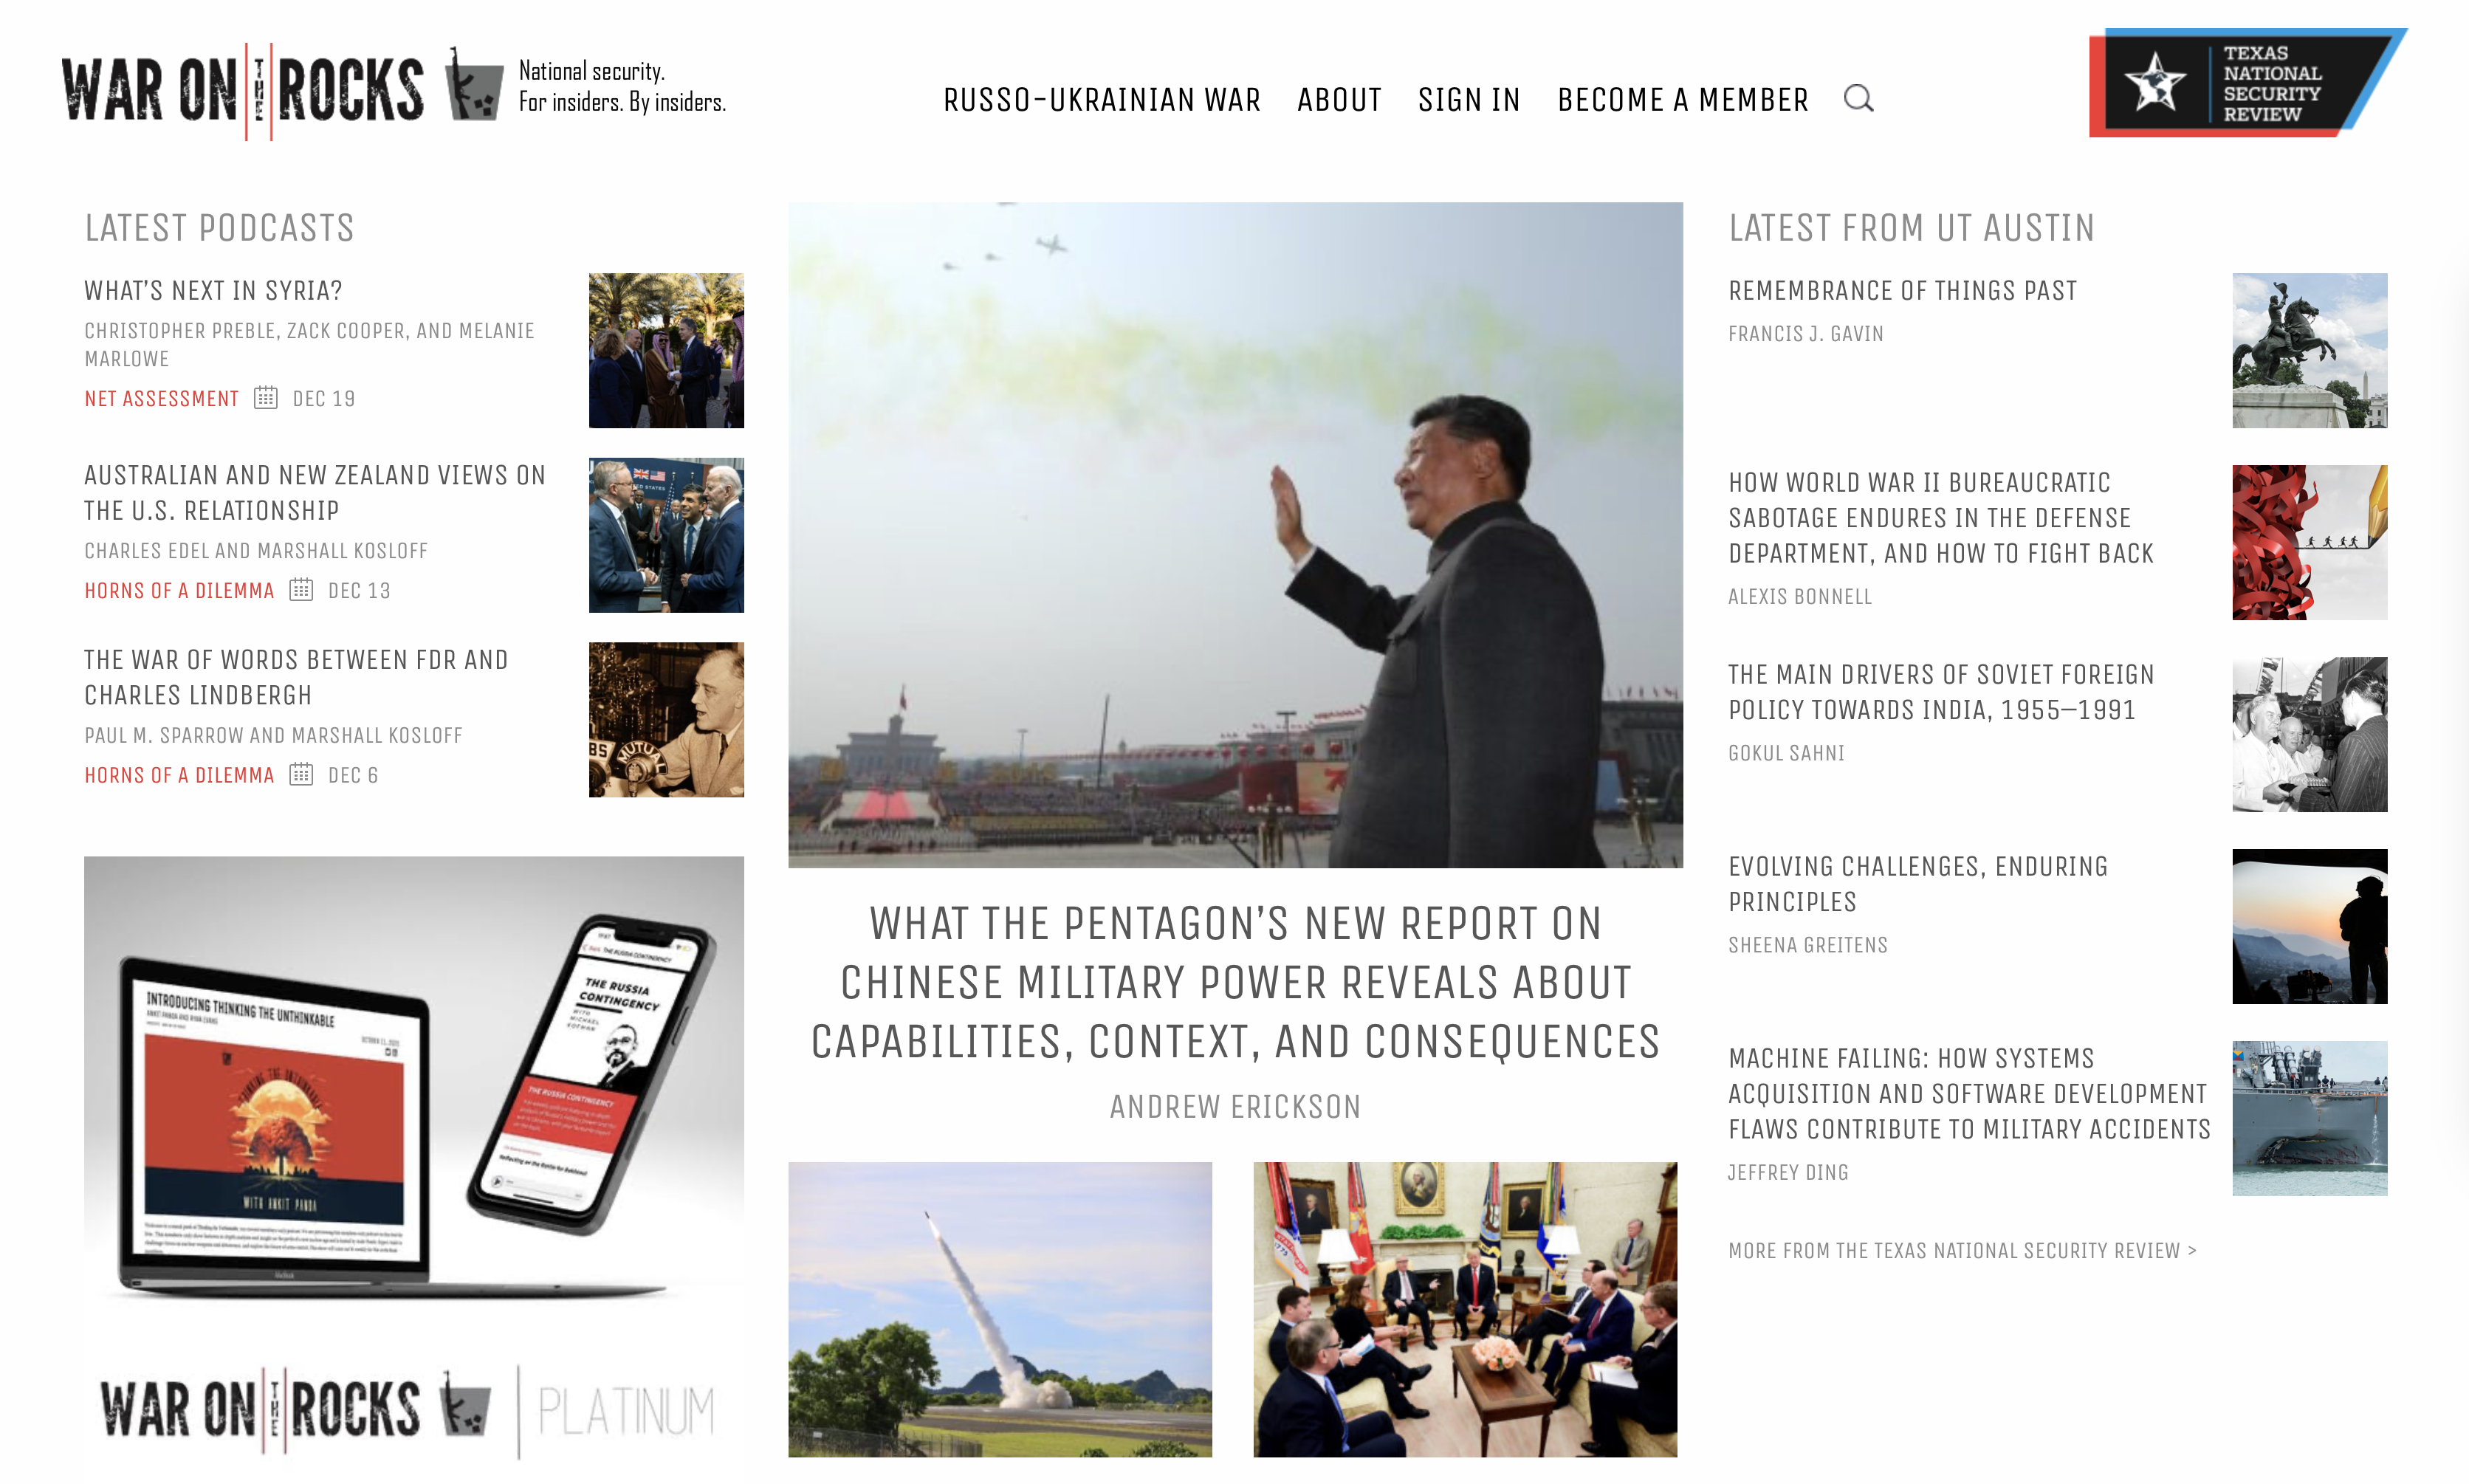Click the FDR microphone podcast thumbnail
The width and height of the screenshot is (2469, 1484).
(666, 720)
